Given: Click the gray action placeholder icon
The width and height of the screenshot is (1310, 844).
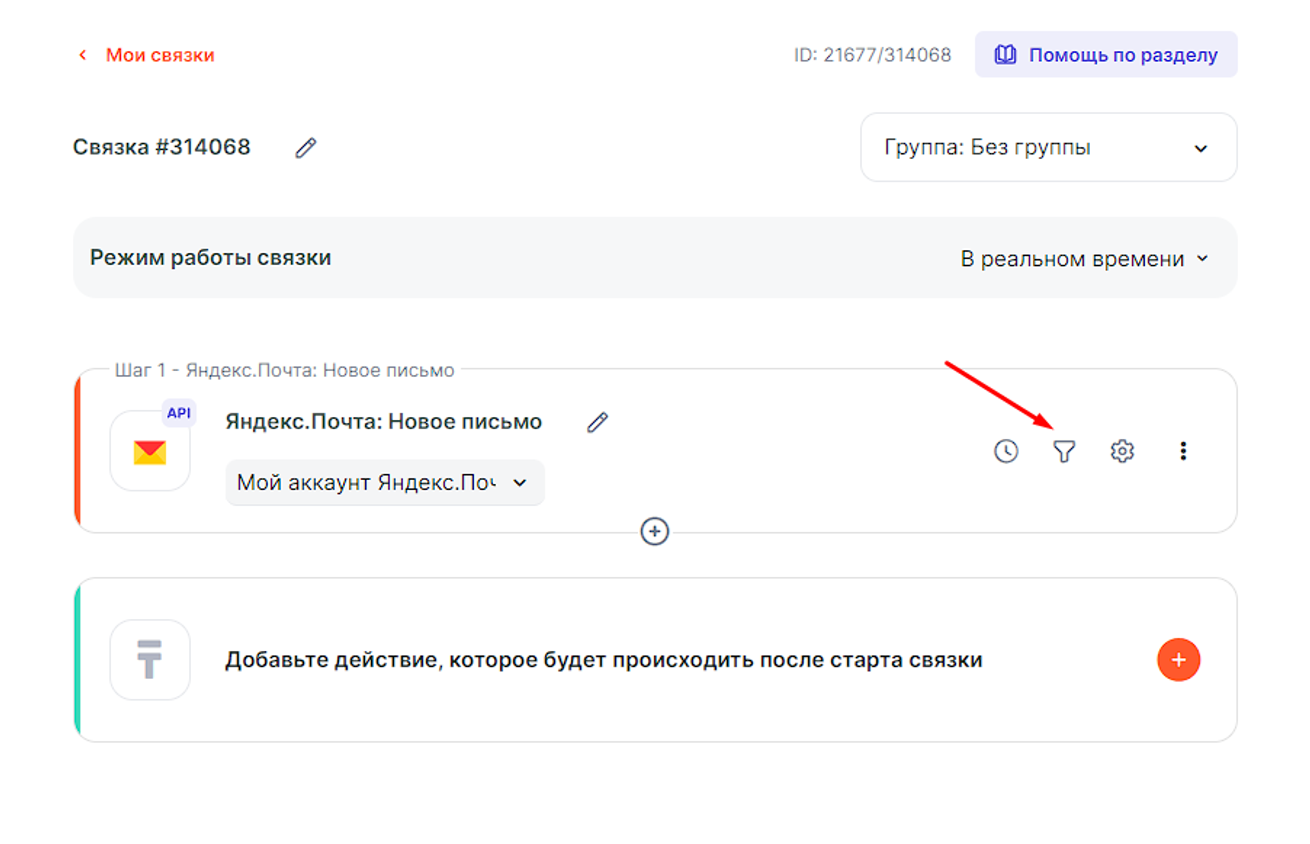Looking at the screenshot, I should point(150,660).
